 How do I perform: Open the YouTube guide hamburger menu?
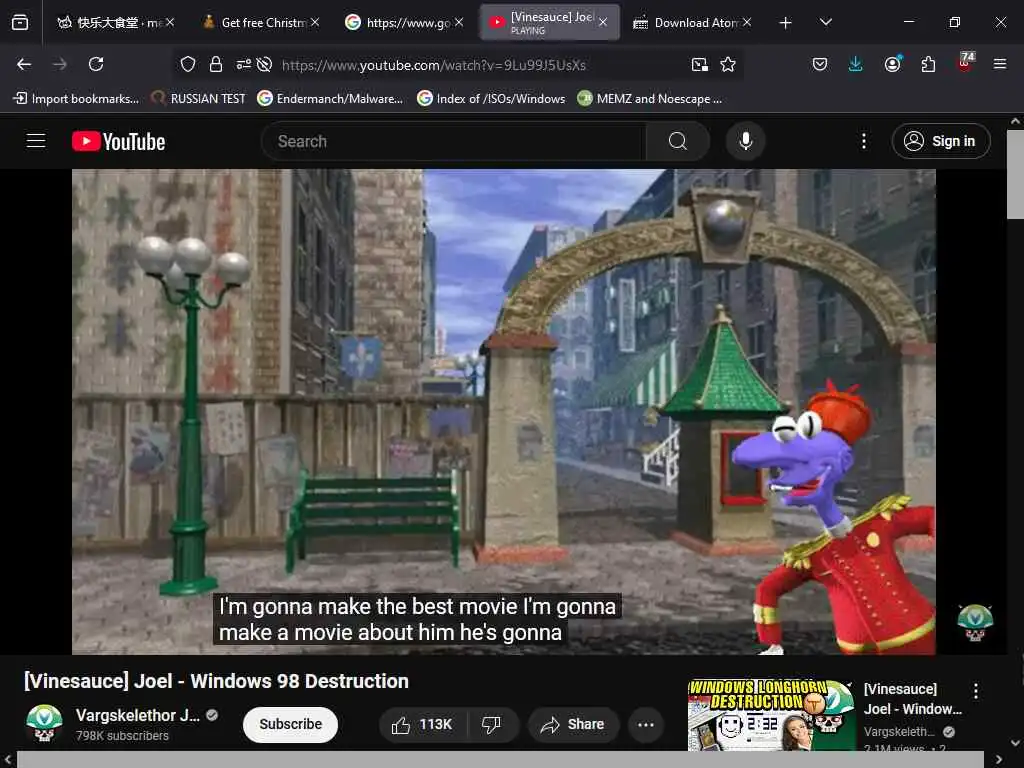coord(36,140)
